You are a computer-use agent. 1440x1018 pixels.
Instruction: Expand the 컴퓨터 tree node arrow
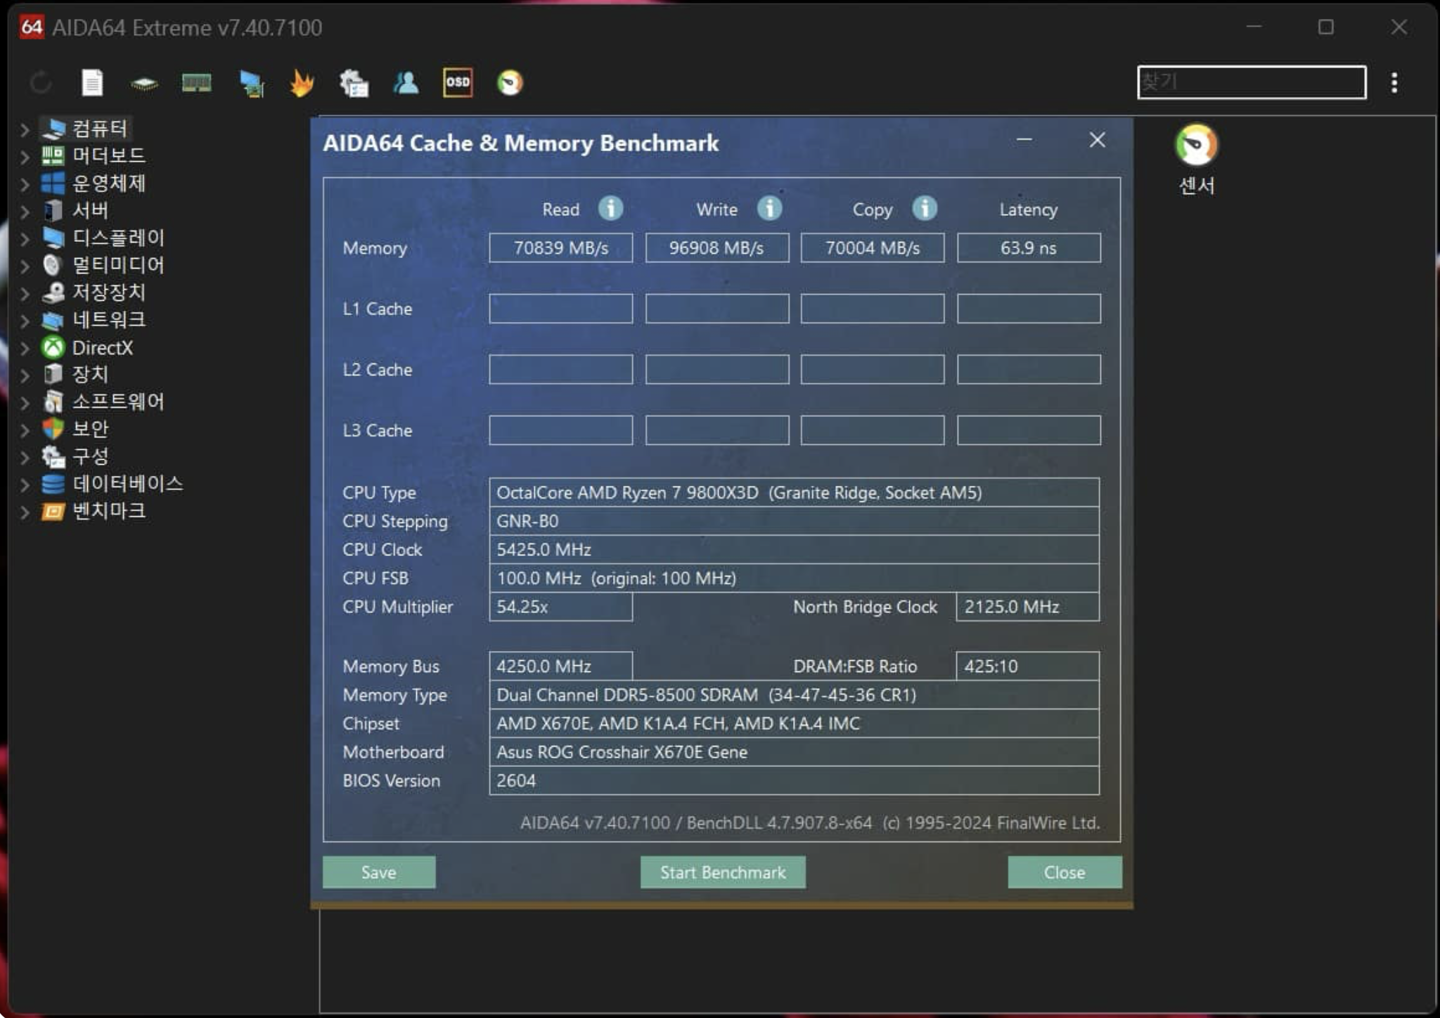click(x=24, y=129)
